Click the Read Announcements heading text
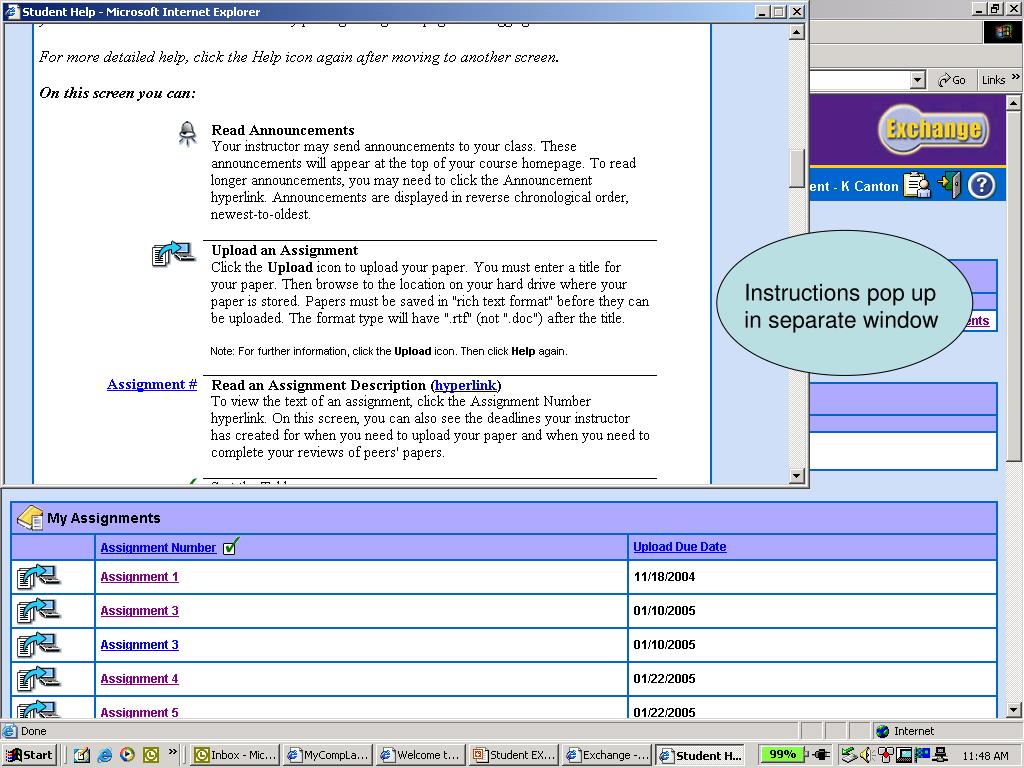 point(283,130)
